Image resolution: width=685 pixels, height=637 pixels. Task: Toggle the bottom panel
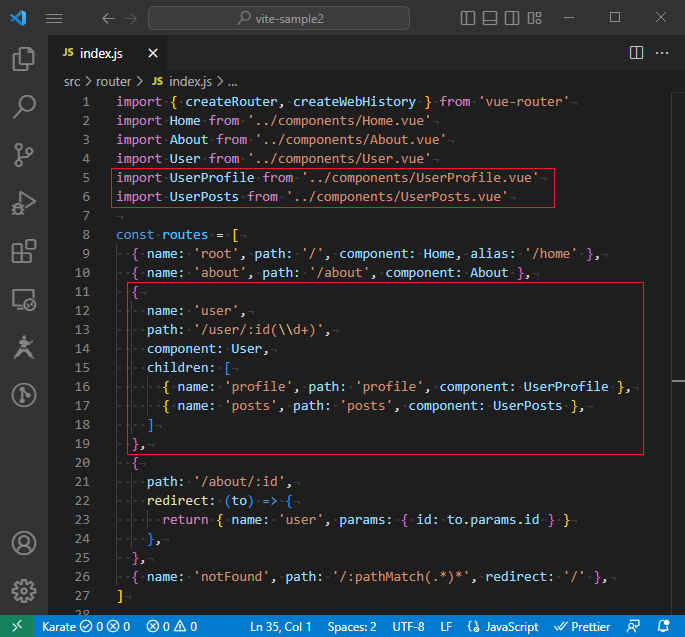point(490,18)
